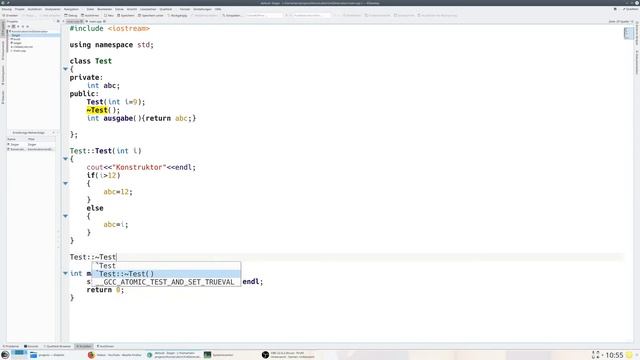The width and height of the screenshot is (640, 360).
Task: Collapse the else block fold arrow
Action: [x=65, y=216]
